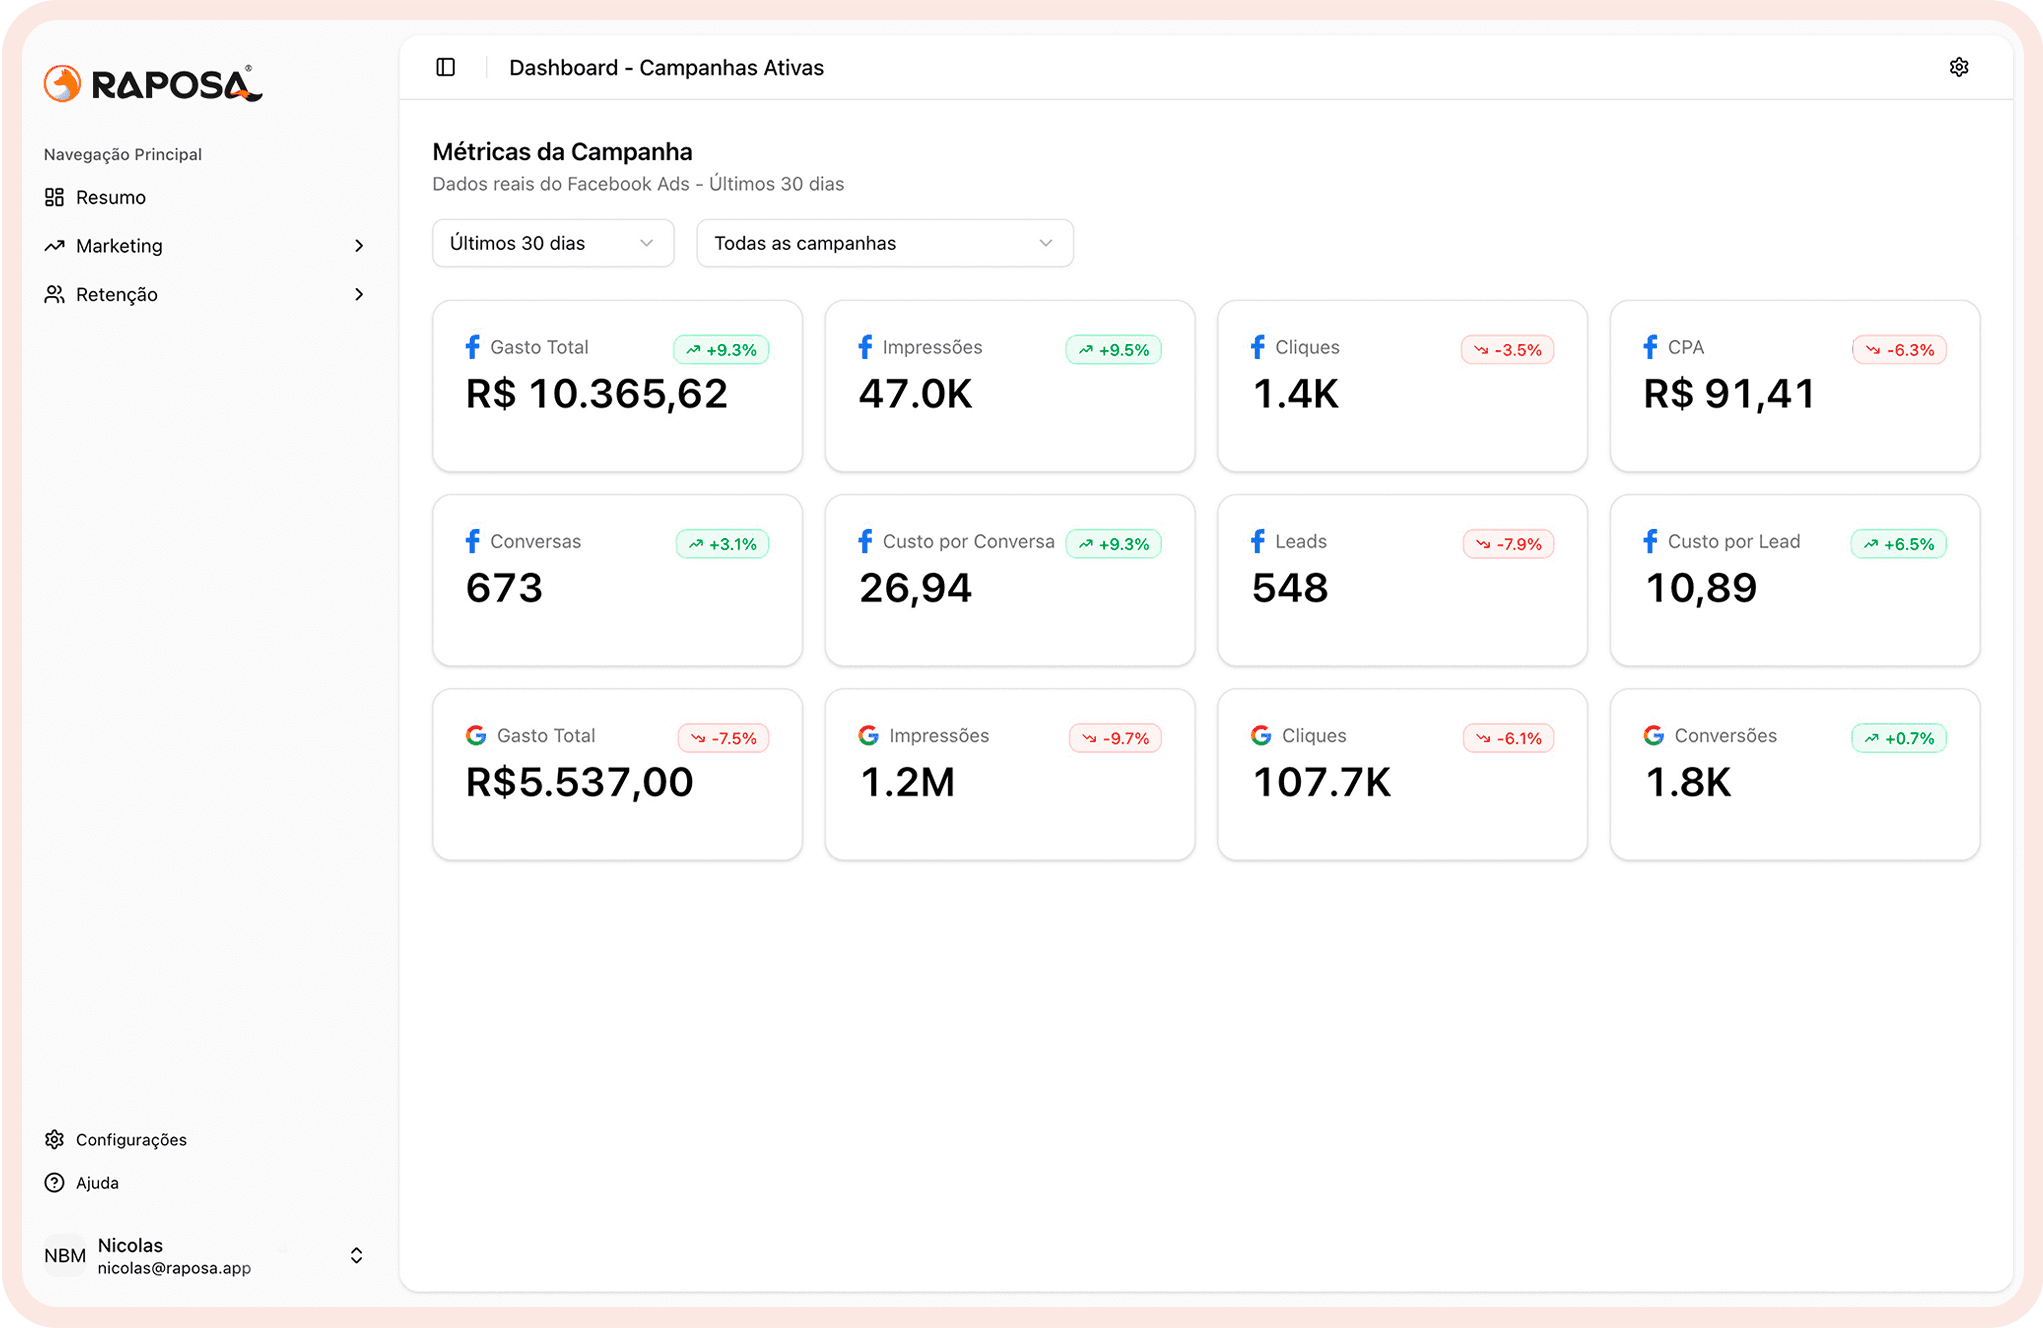Click the NBM user avatar
The image size is (2043, 1328).
65,1255
